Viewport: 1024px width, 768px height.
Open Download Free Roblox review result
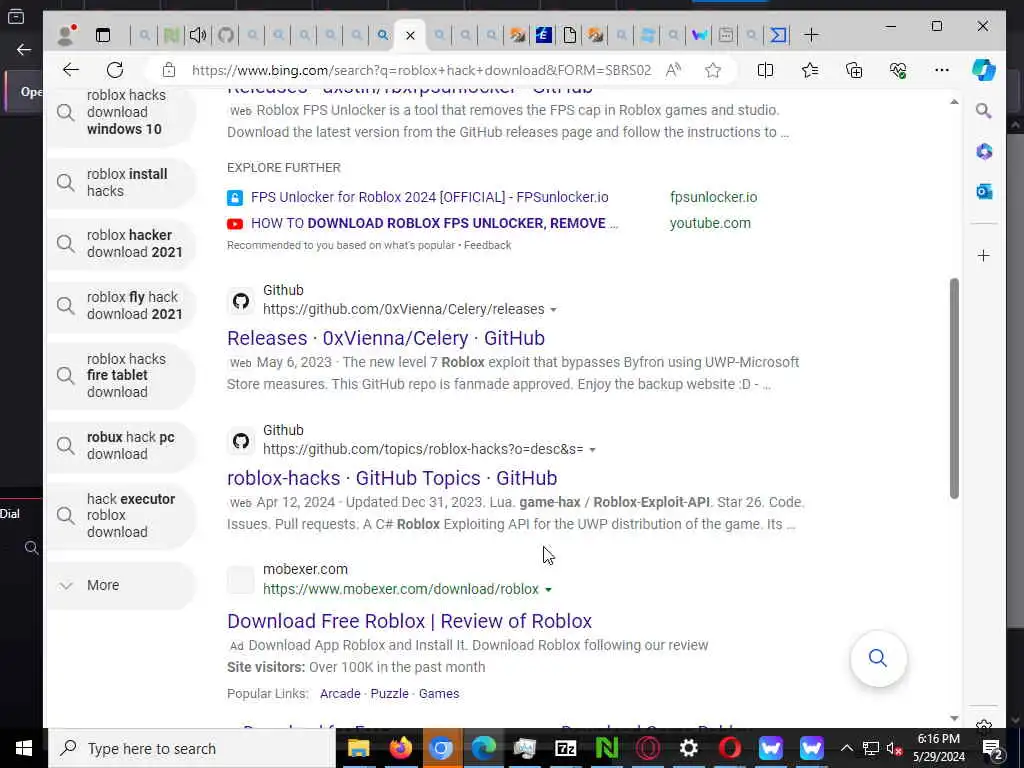point(409,621)
